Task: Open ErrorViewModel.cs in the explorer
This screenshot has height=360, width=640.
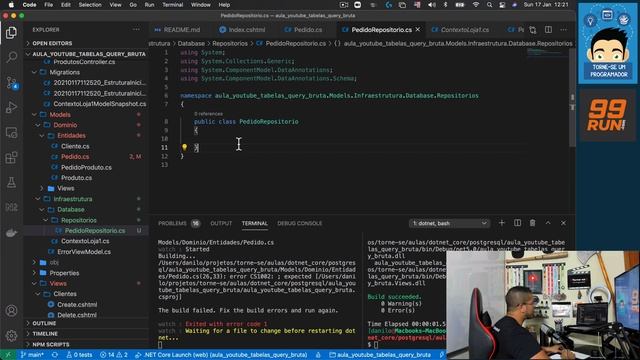Action: click(84, 252)
